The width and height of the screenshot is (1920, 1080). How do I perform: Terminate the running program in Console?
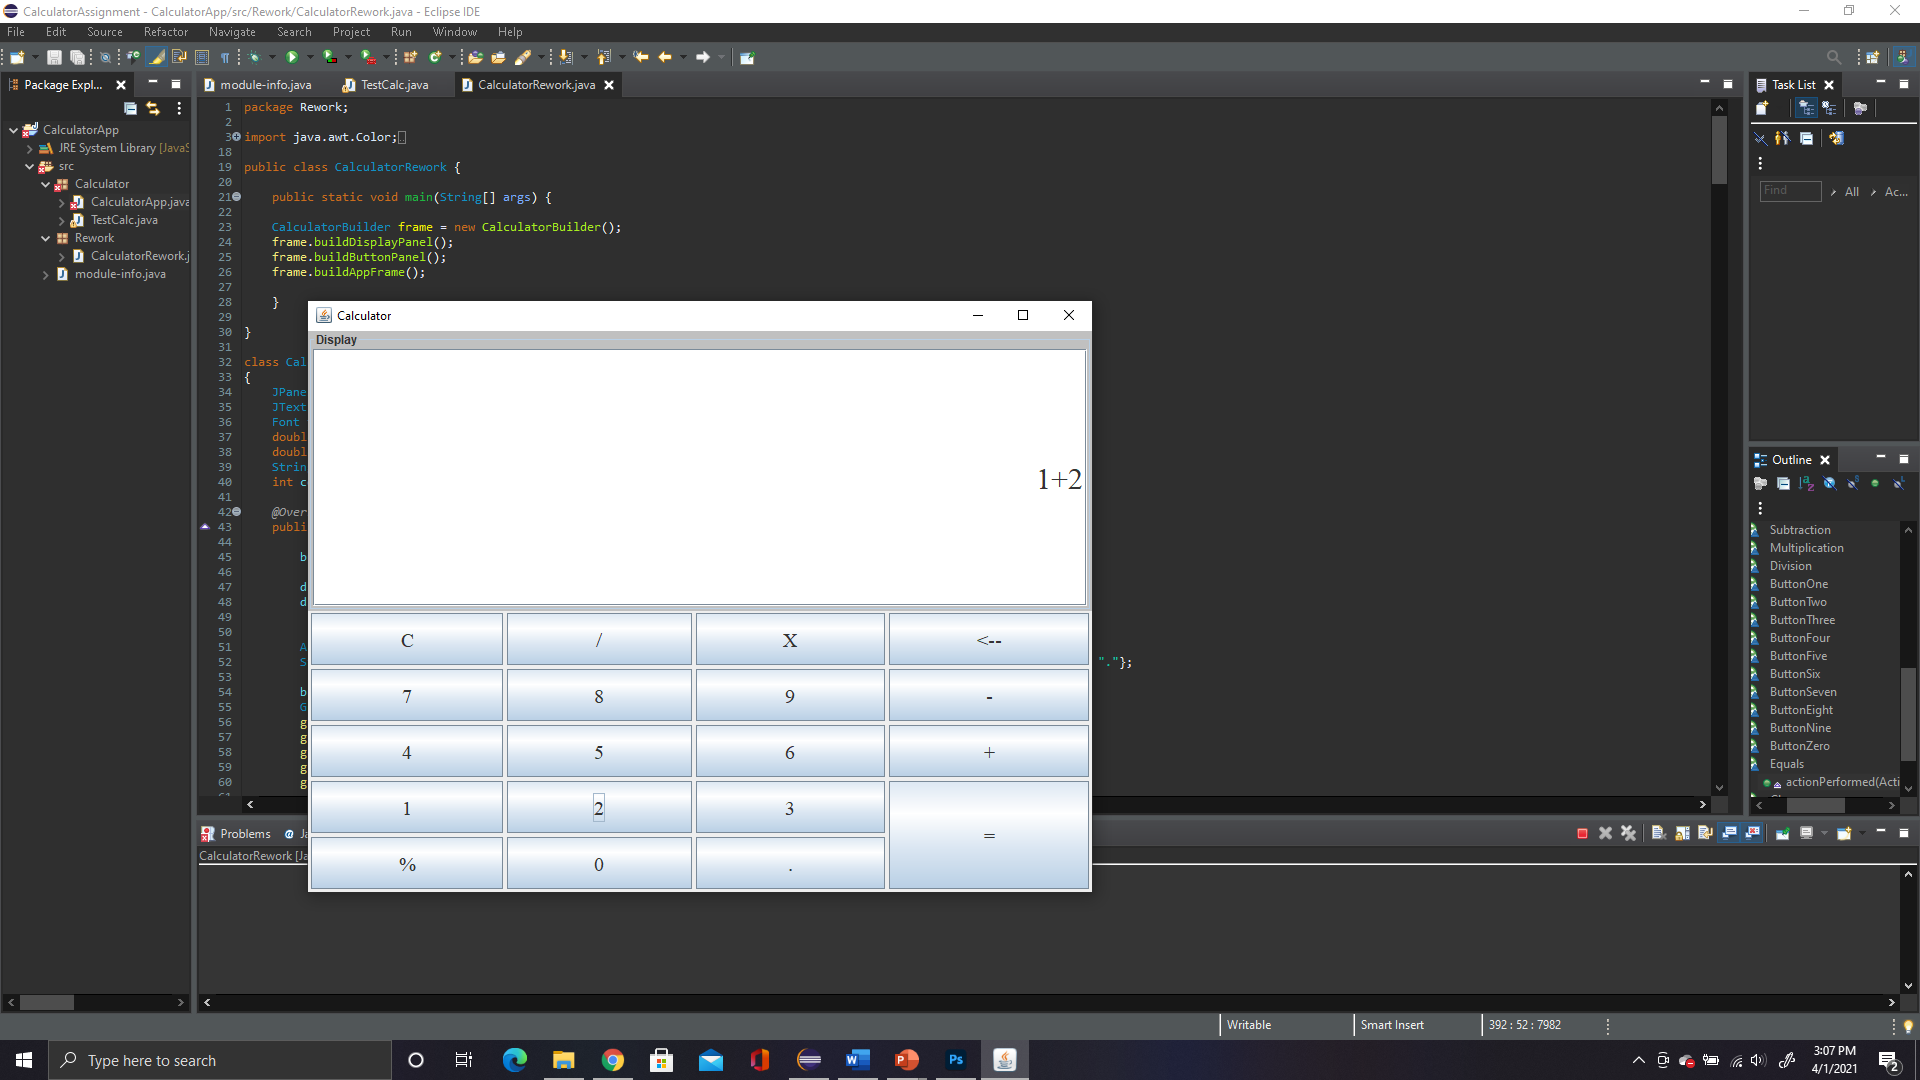[x=1582, y=833]
